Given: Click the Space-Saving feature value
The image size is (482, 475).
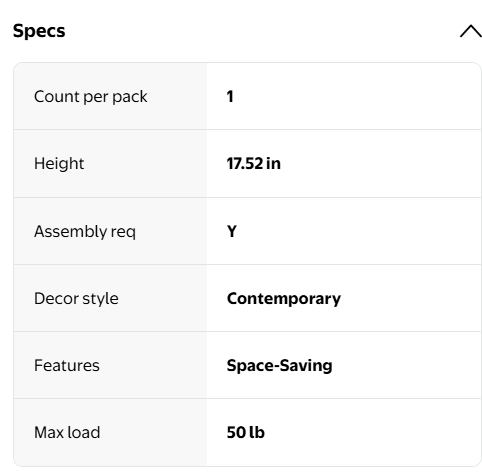Looking at the screenshot, I should pos(279,365).
